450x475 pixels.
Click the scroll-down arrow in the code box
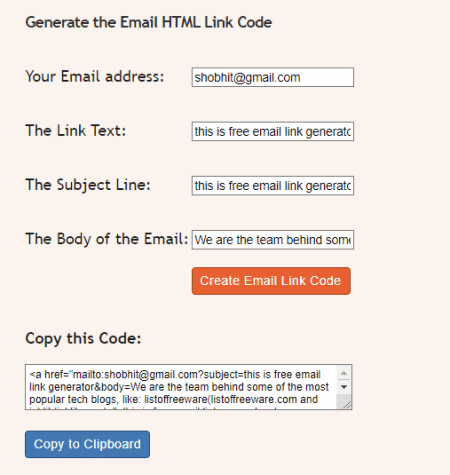point(344,387)
